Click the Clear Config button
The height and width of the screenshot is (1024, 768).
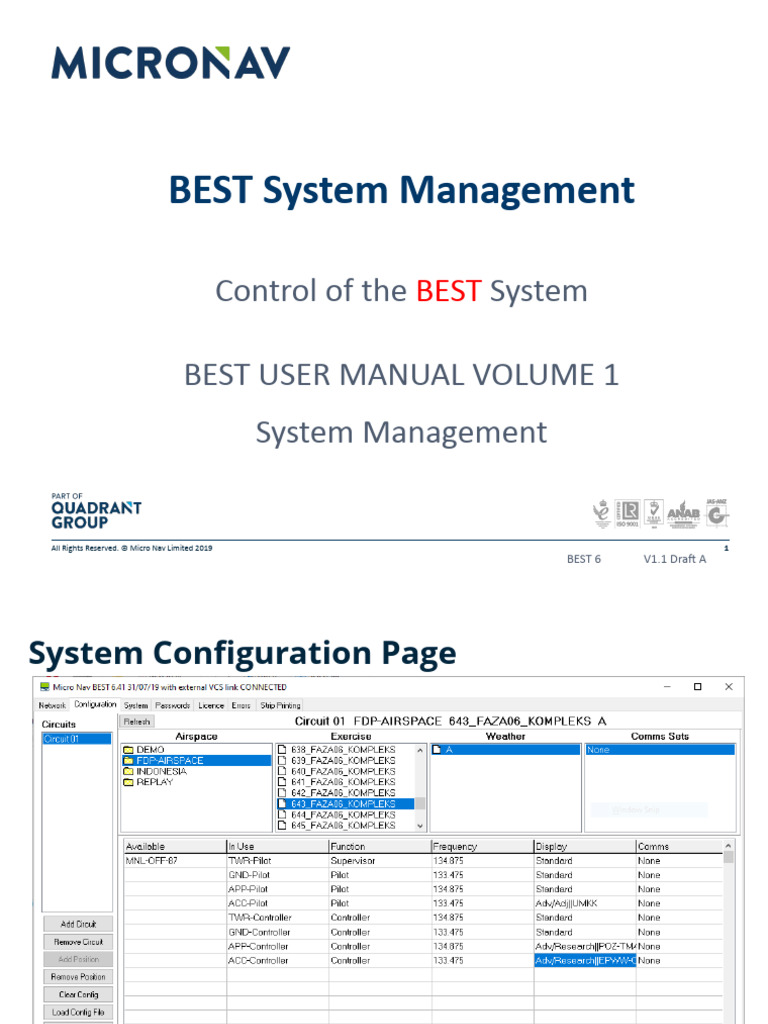(78, 995)
